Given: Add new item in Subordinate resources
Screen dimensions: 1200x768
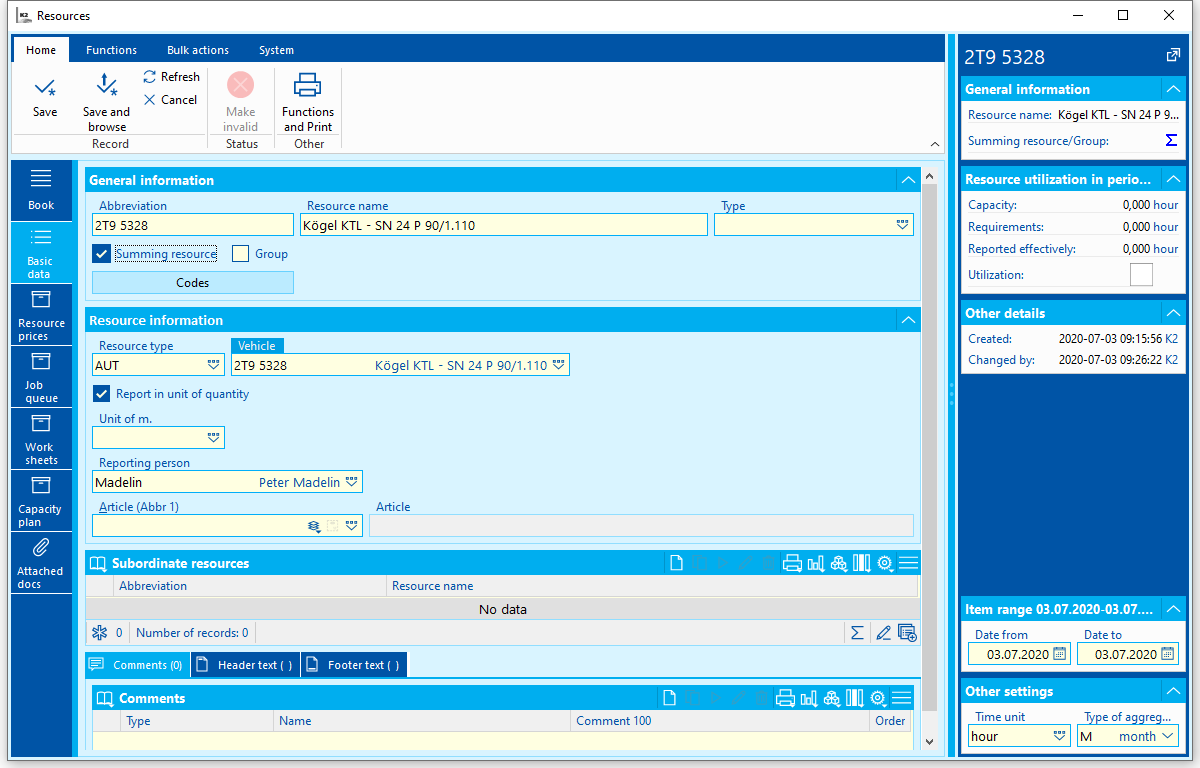Looking at the screenshot, I should point(677,563).
